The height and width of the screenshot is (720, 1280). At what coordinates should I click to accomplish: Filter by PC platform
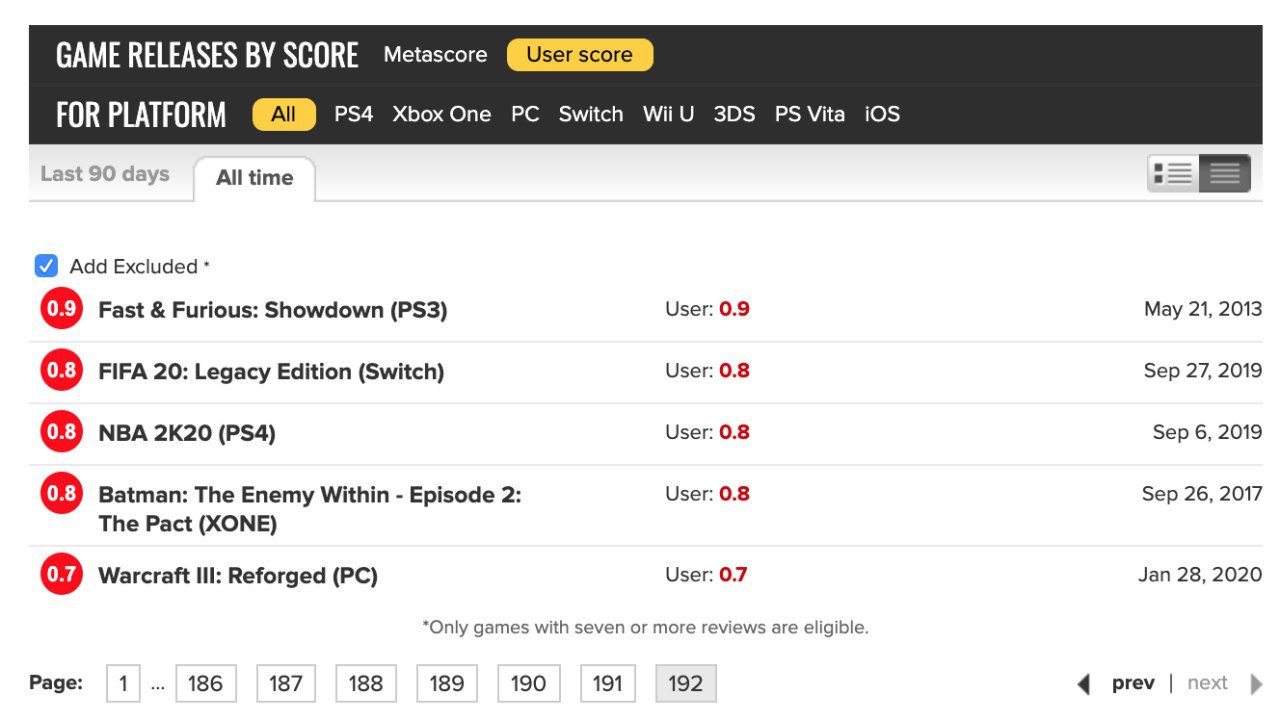pyautogui.click(x=525, y=114)
